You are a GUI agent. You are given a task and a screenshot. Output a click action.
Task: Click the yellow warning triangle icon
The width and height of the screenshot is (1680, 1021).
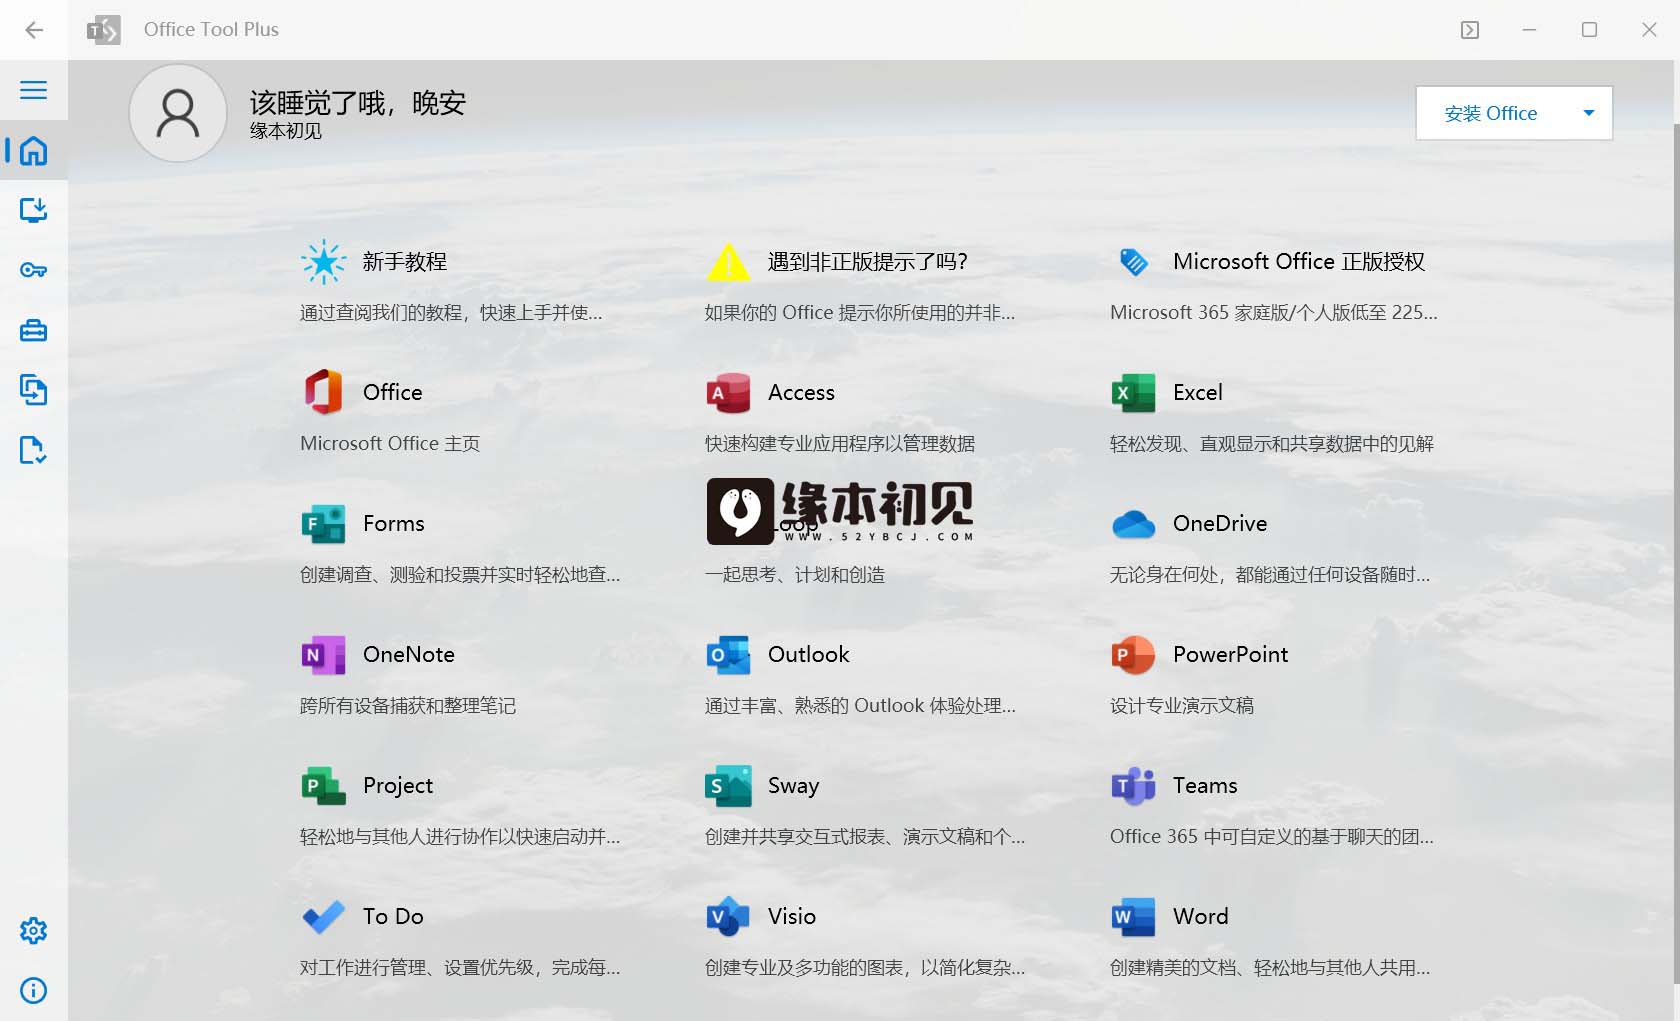tap(728, 262)
